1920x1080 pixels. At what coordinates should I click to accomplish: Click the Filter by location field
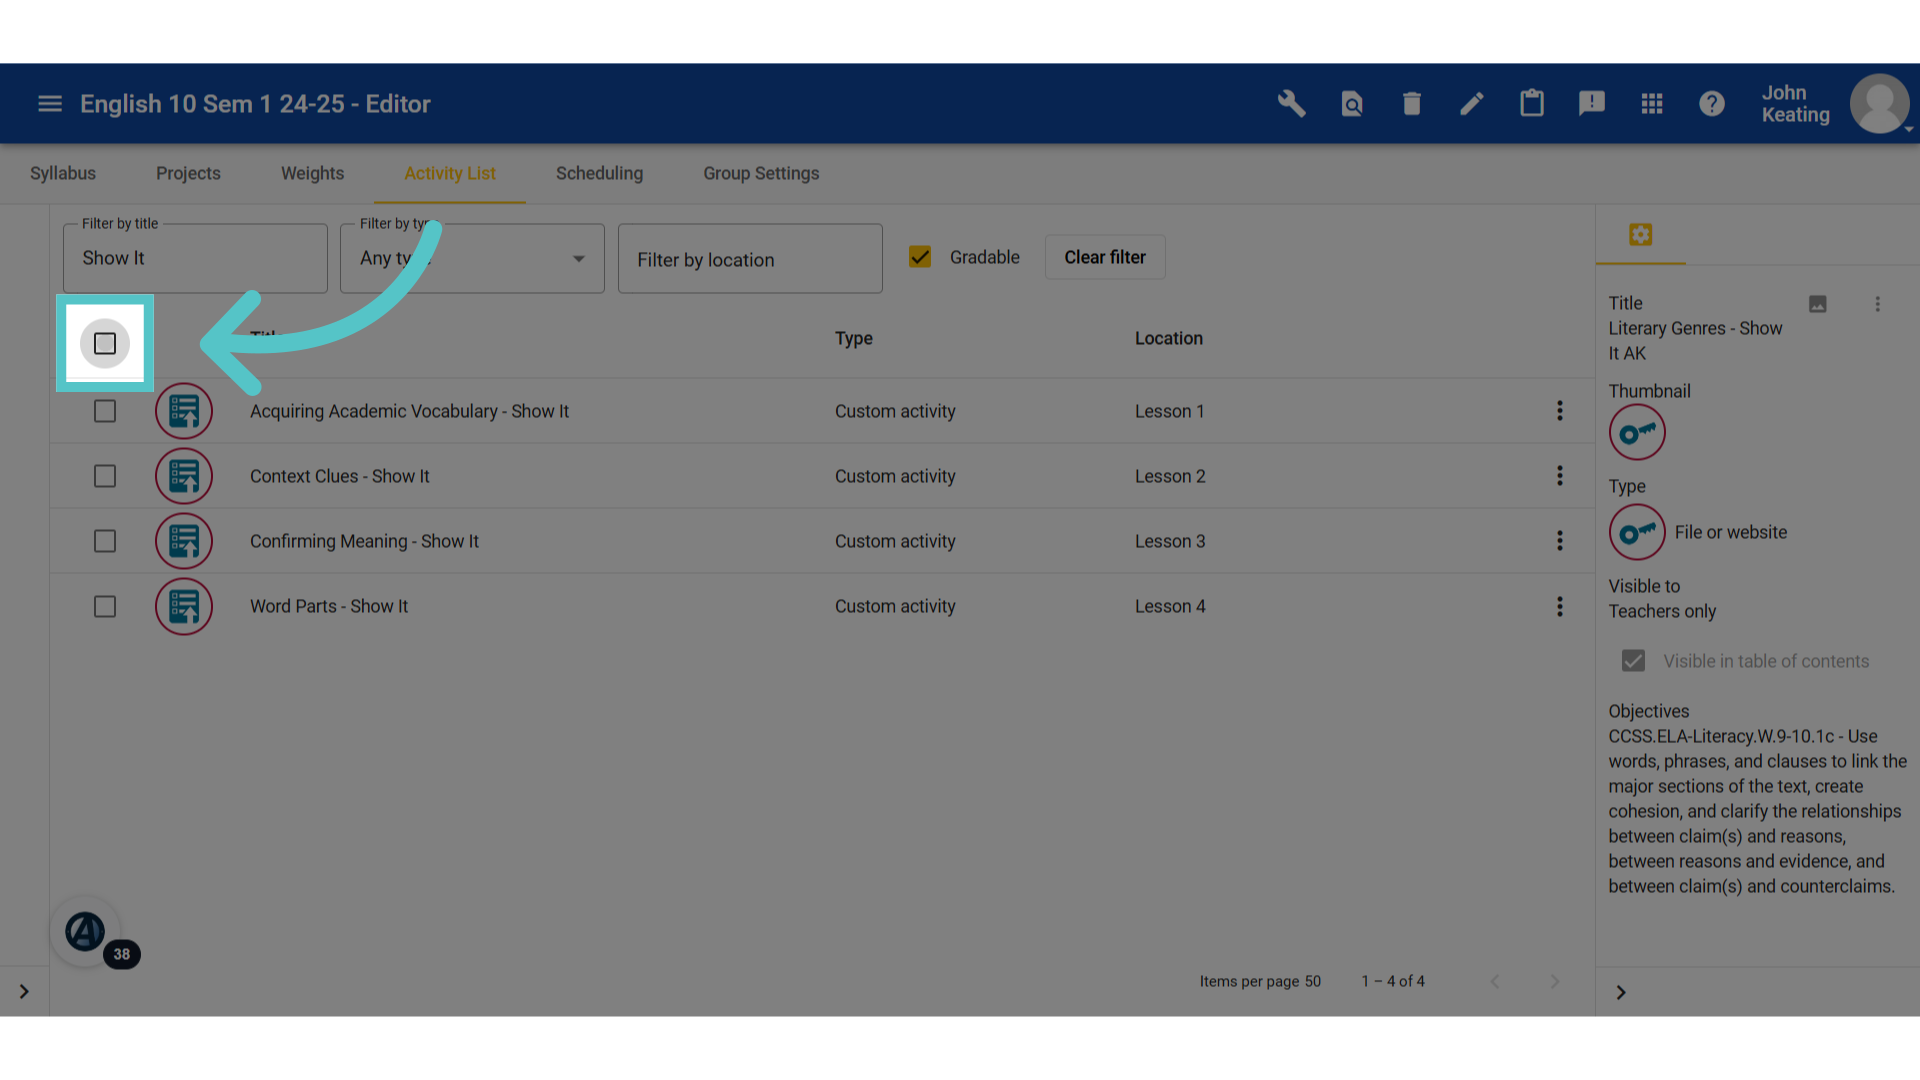[750, 259]
